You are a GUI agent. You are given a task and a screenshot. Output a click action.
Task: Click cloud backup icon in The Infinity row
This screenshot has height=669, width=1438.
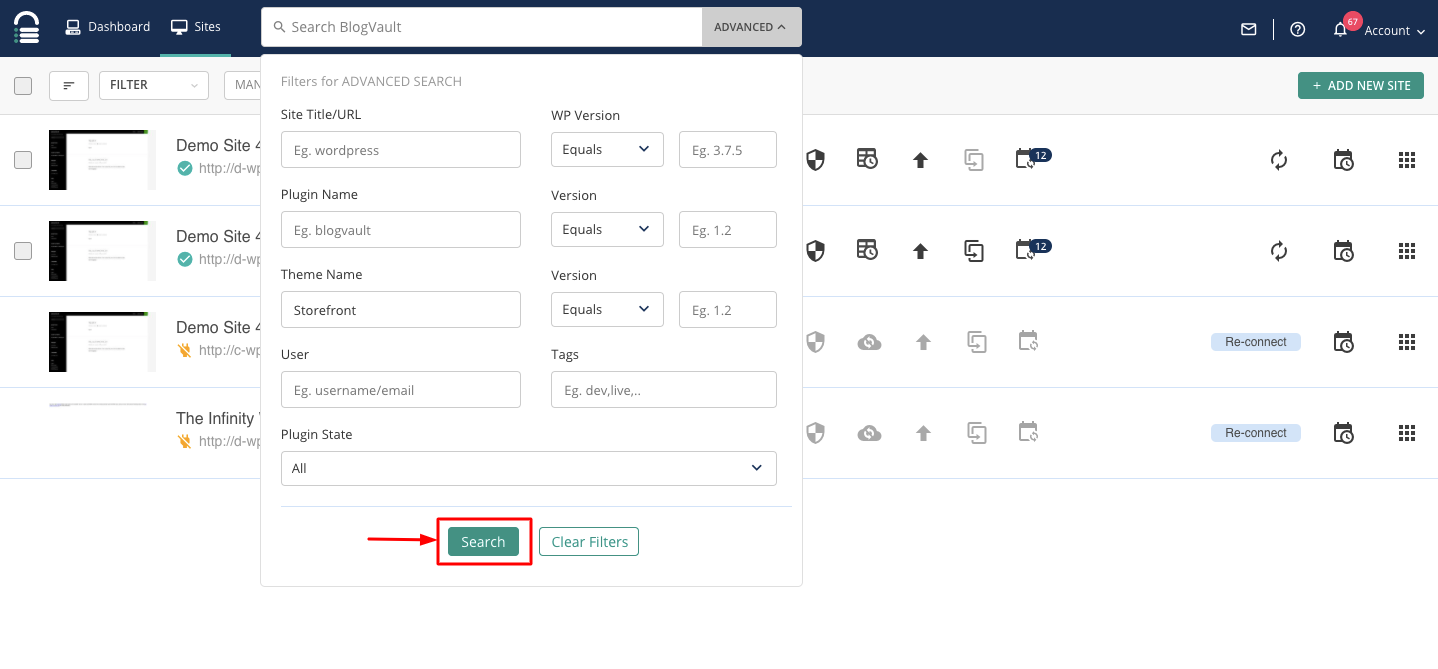[869, 433]
